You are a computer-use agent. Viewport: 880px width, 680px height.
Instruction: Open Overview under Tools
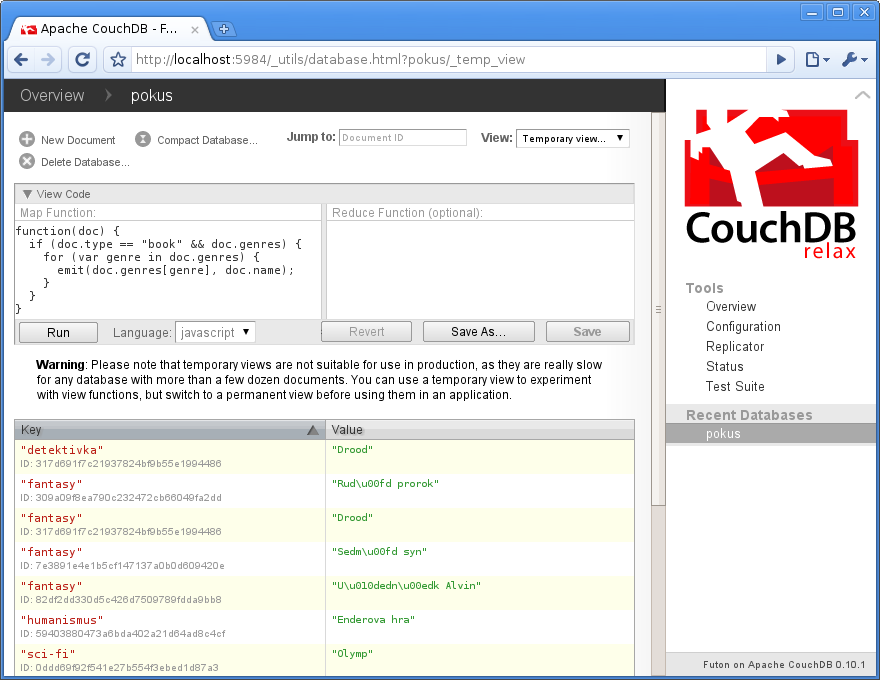point(731,306)
